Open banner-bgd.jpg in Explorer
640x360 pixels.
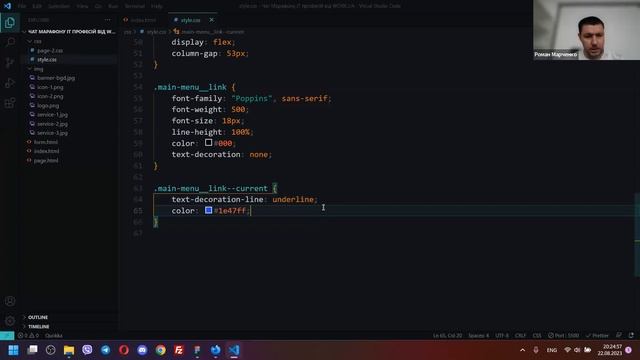click(56, 78)
